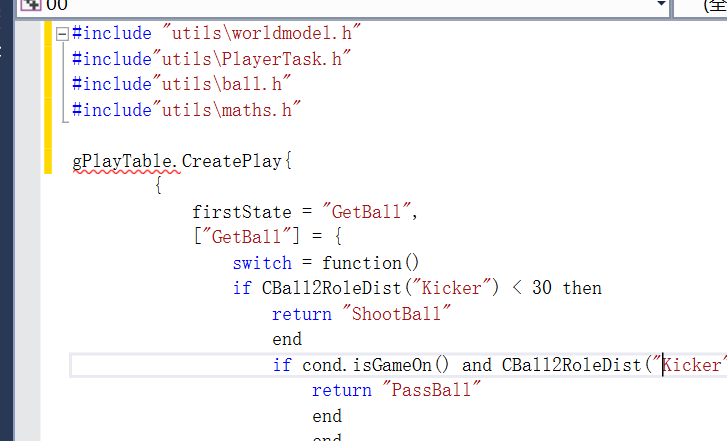Viewport: 727px width, 441px height.
Task: Click the return "PassBall" statement
Action: coord(396,390)
